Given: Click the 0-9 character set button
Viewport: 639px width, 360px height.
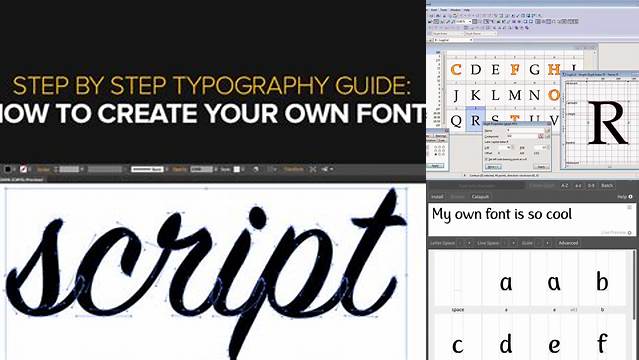Looking at the screenshot, I should click(x=591, y=186).
